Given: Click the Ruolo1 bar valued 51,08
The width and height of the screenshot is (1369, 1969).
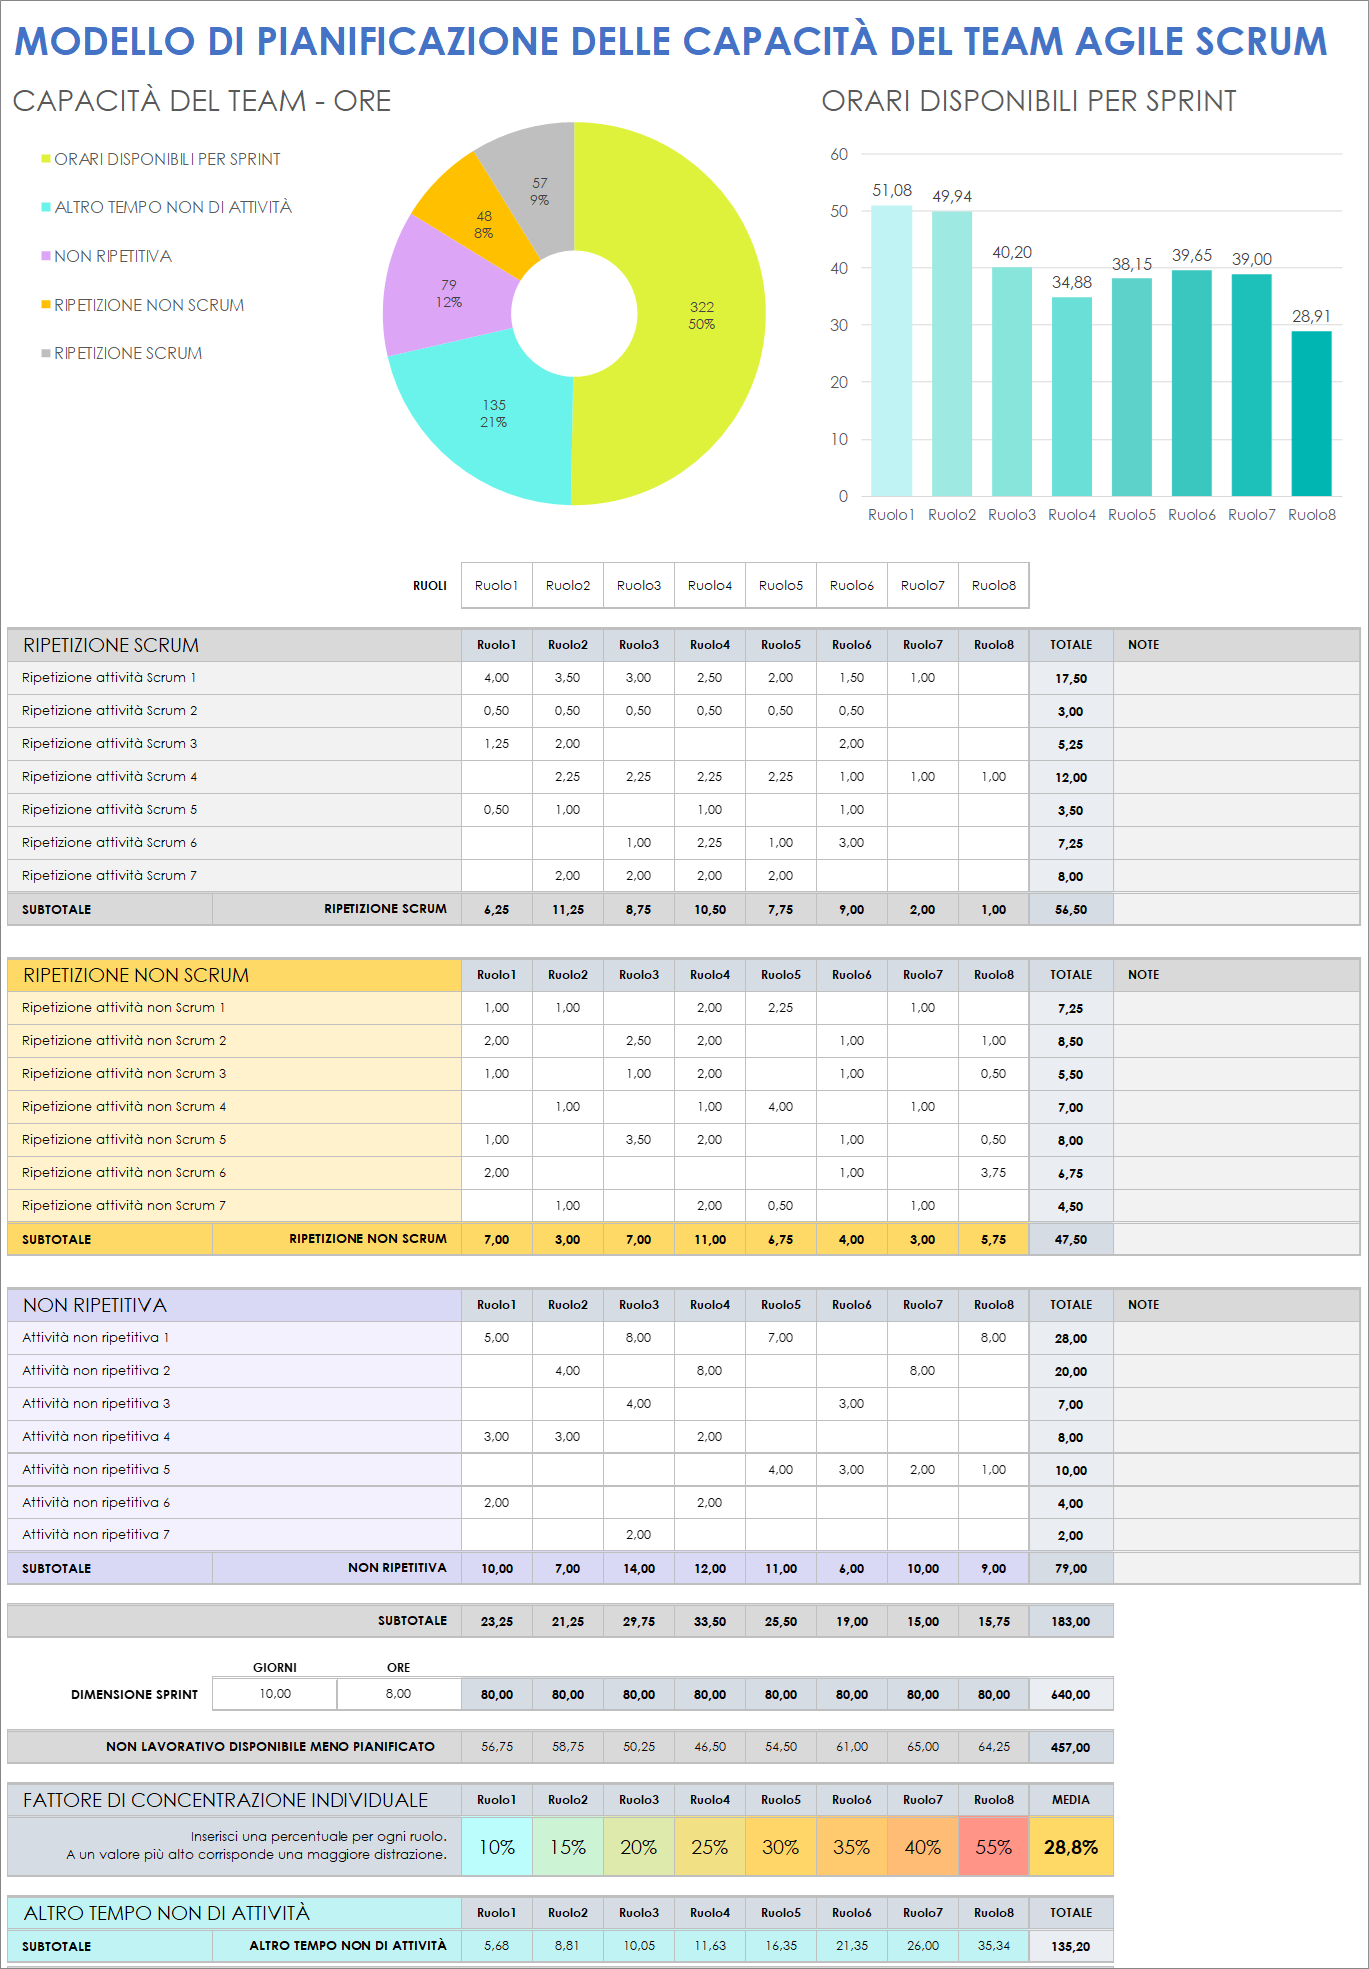Looking at the screenshot, I should [891, 350].
